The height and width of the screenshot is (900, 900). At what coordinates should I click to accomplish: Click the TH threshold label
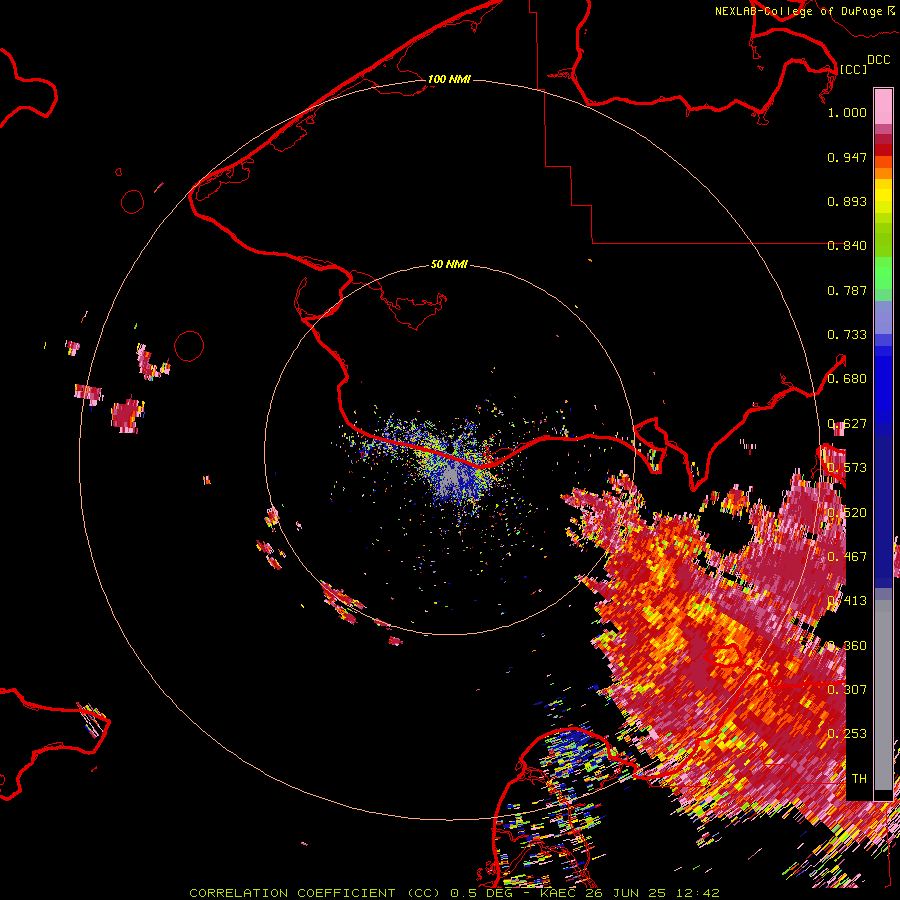[859, 778]
